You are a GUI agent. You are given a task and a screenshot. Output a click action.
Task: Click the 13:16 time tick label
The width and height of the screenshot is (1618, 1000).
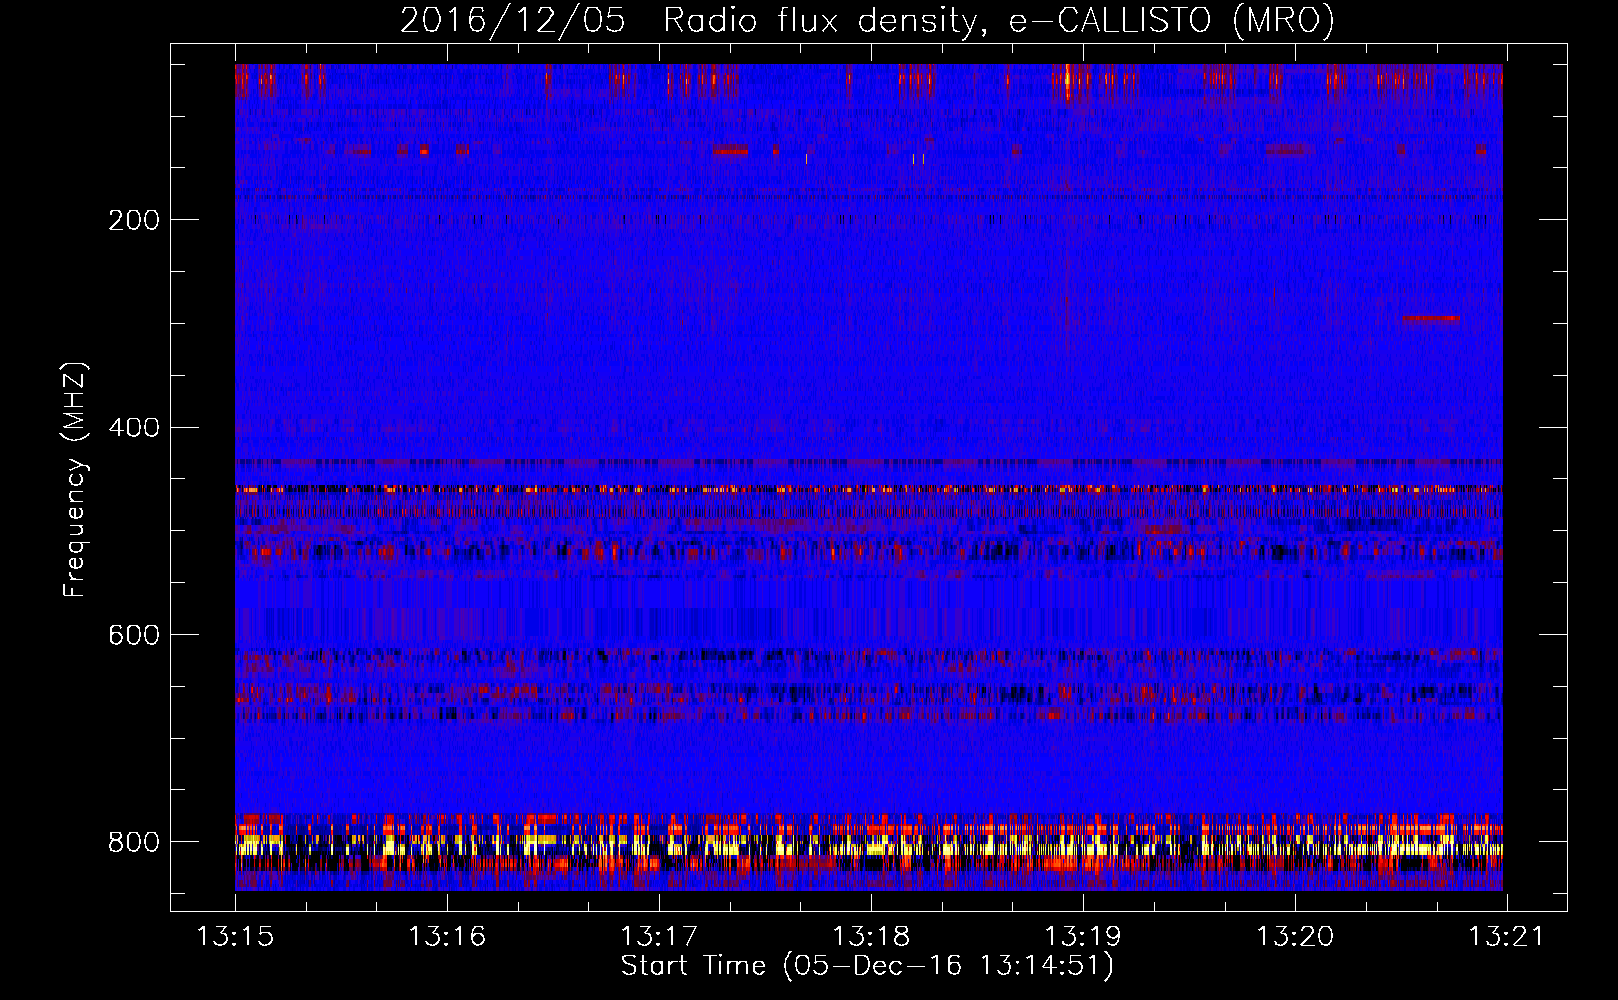[x=447, y=936]
